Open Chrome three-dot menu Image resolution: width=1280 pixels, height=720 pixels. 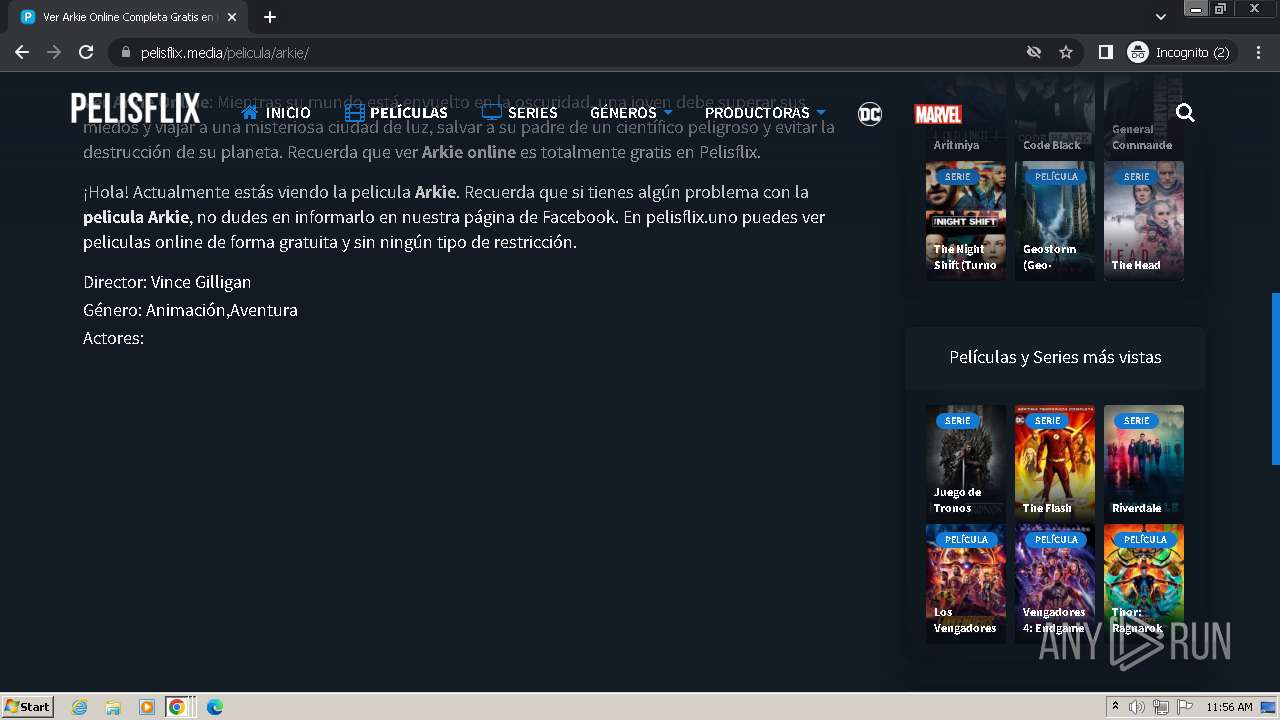(1258, 52)
